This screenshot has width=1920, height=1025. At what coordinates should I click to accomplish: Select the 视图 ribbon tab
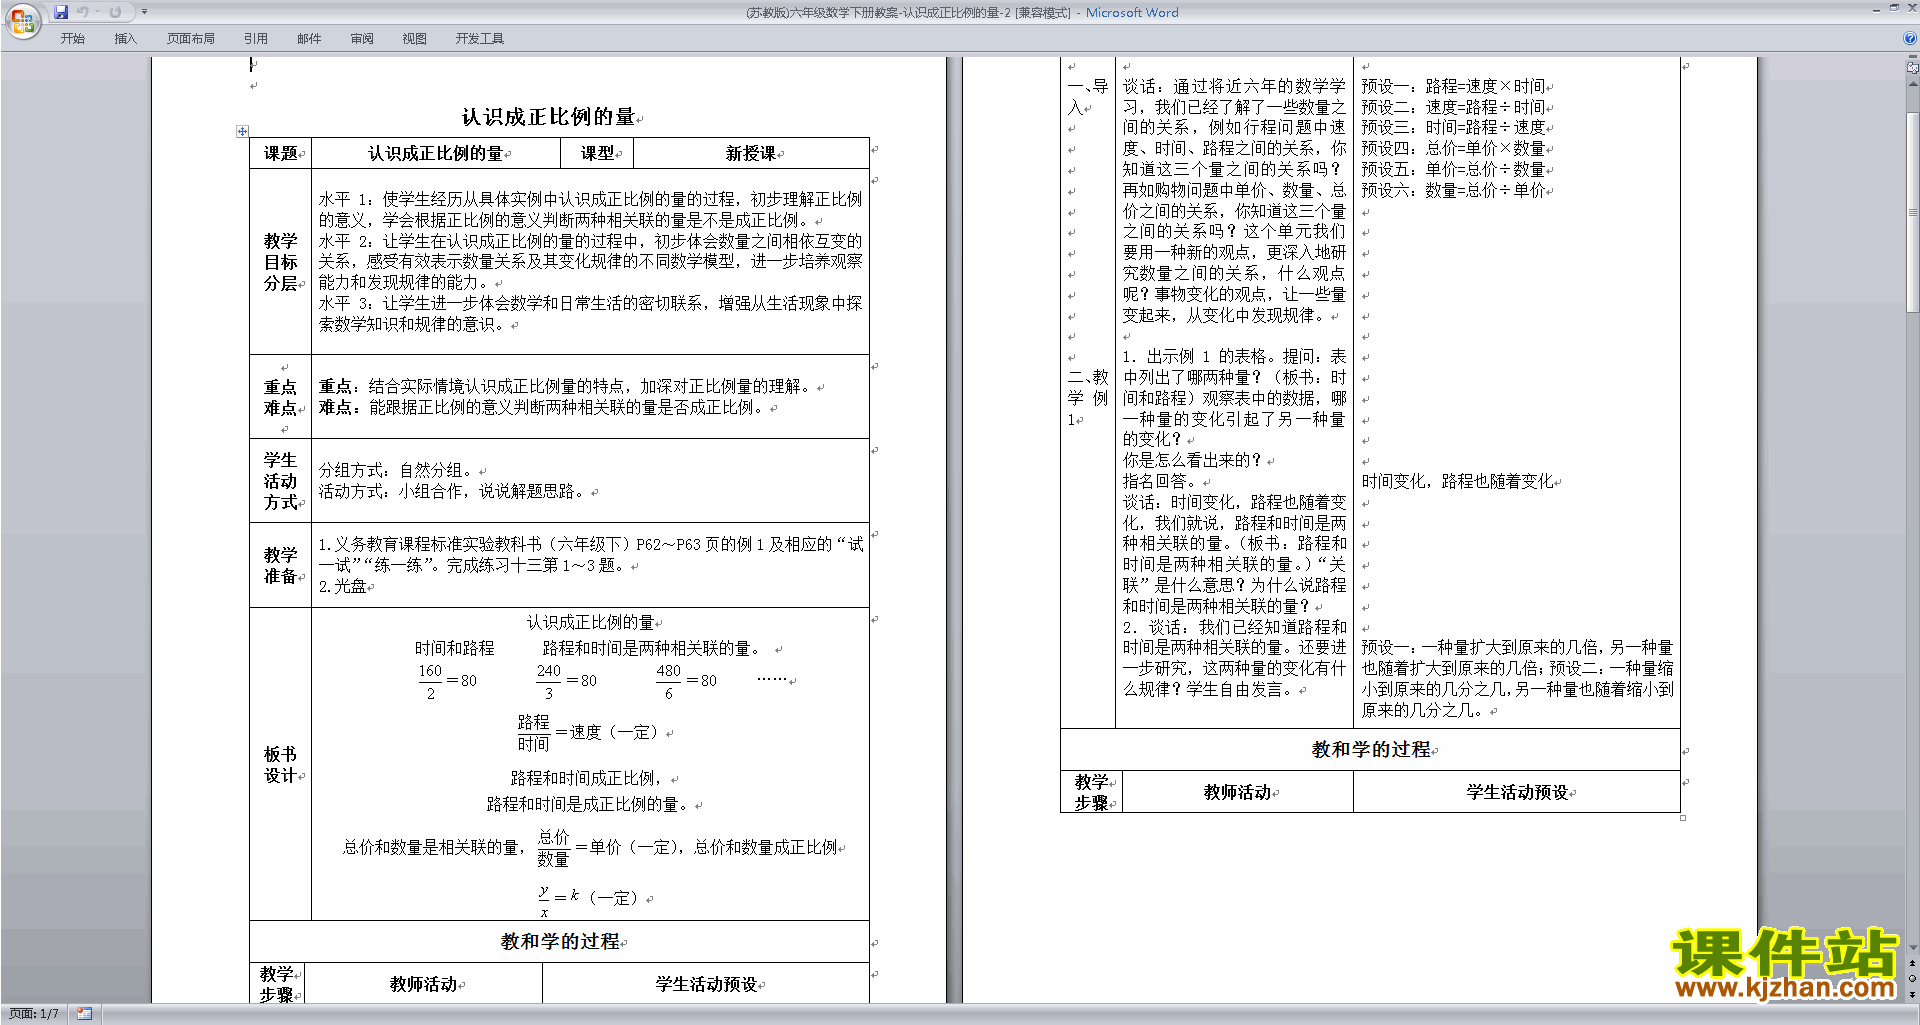[x=414, y=39]
